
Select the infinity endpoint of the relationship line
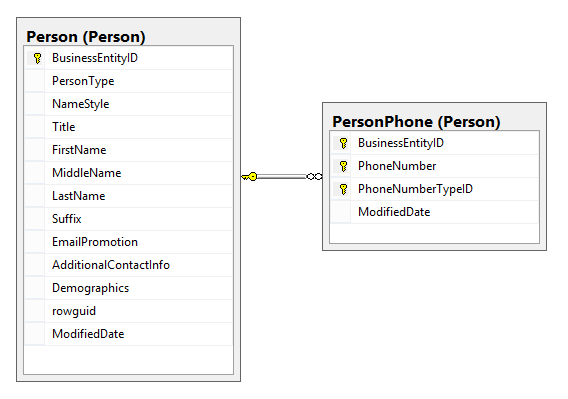(x=314, y=176)
